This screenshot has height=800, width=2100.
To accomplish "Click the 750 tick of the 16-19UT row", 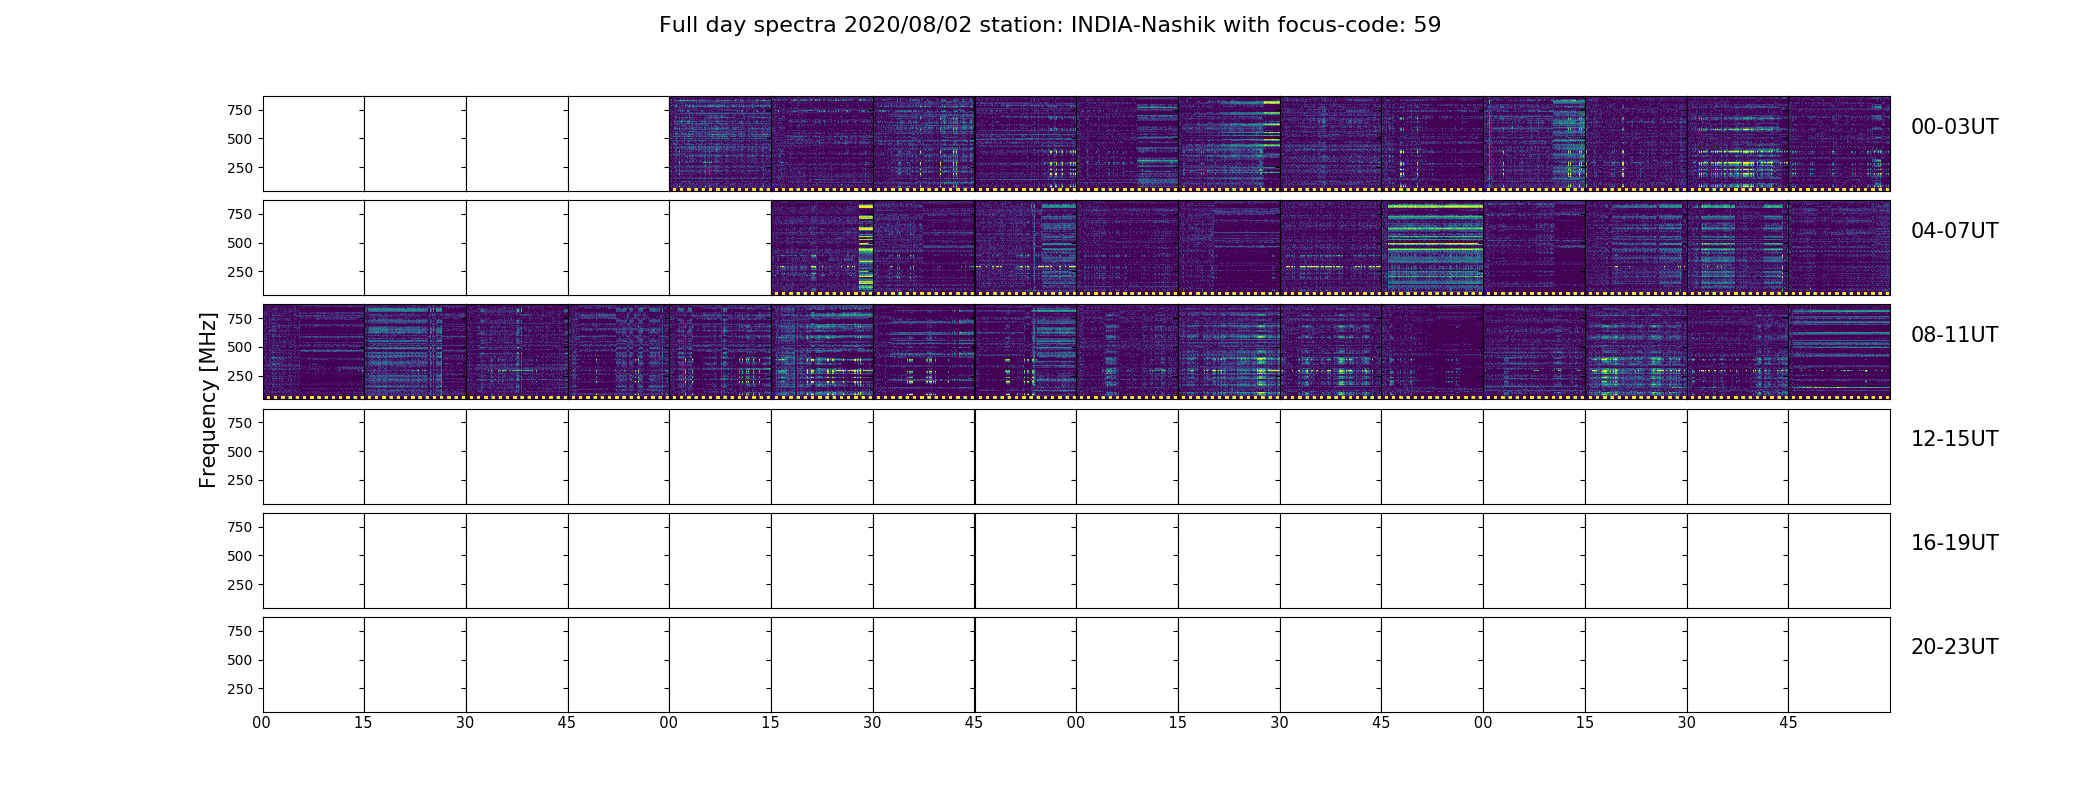I will 239,527.
